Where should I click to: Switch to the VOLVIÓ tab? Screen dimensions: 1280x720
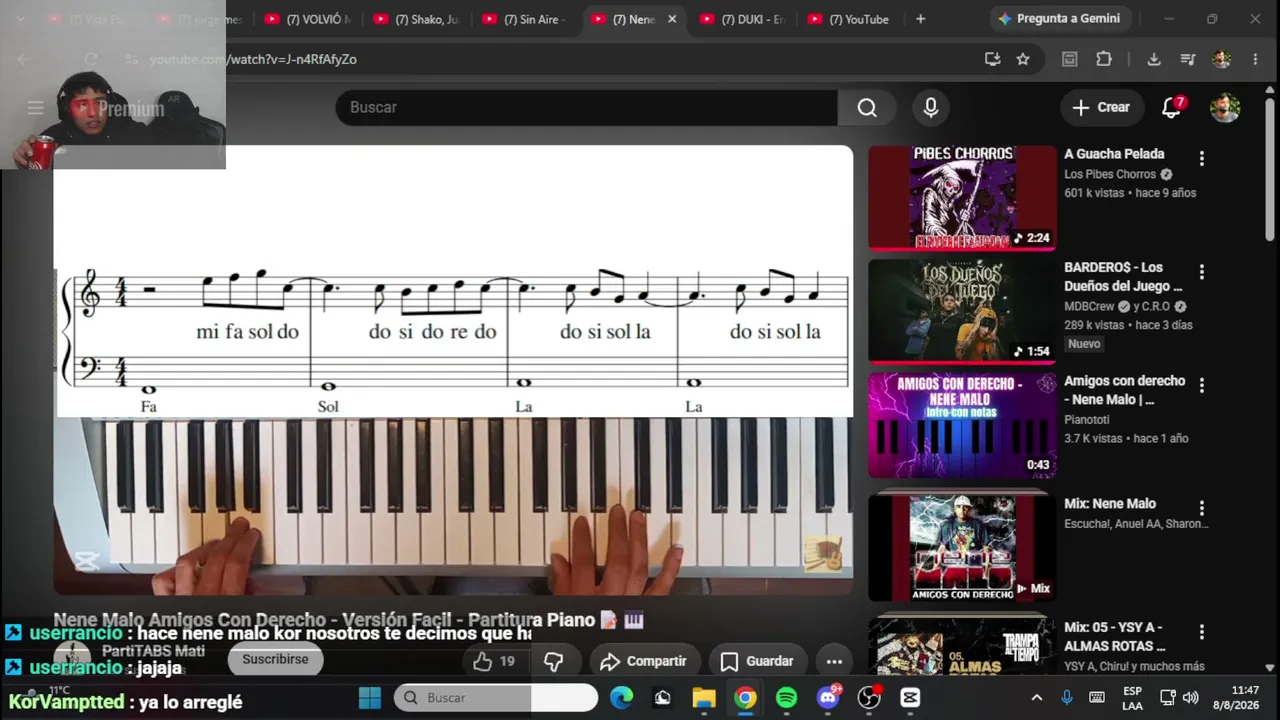pos(308,19)
